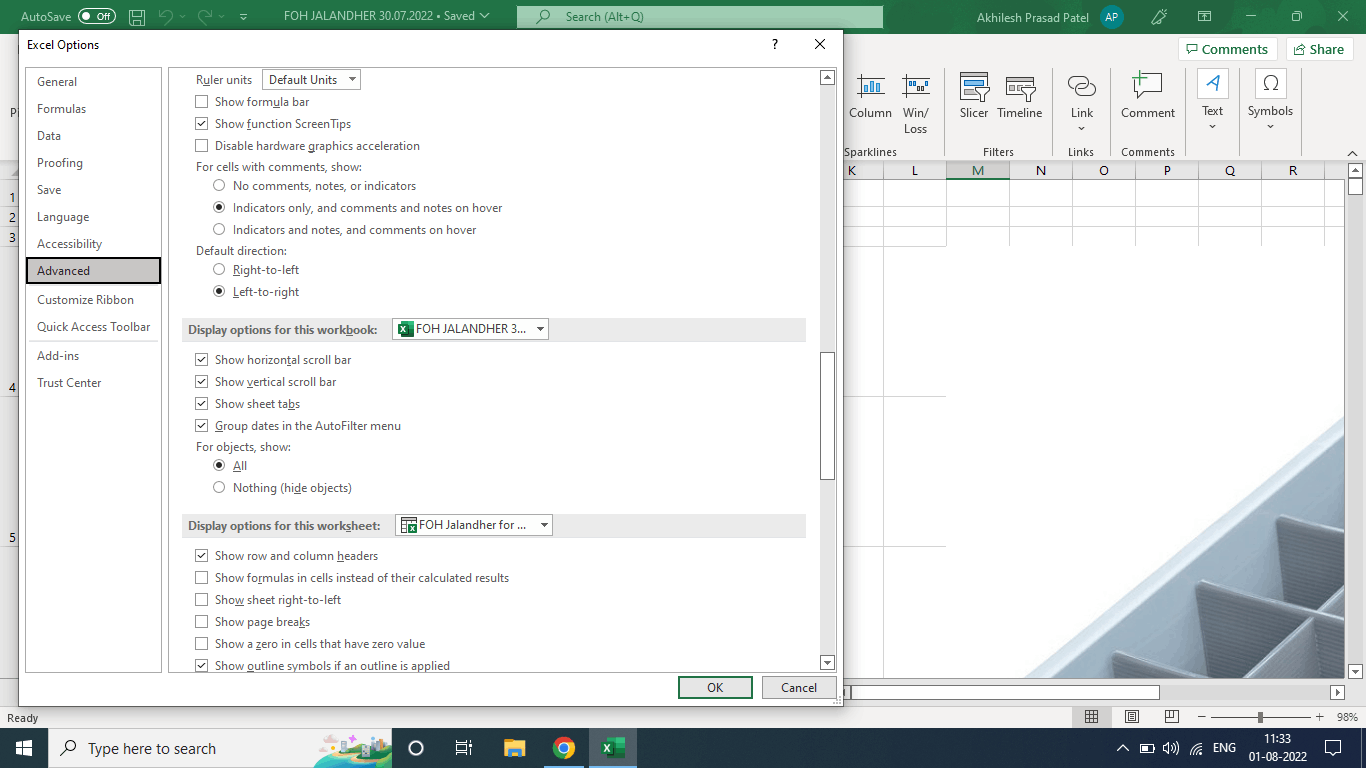This screenshot has width=1366, height=768.
Task: Open the Link ribbon button
Action: point(1082,104)
